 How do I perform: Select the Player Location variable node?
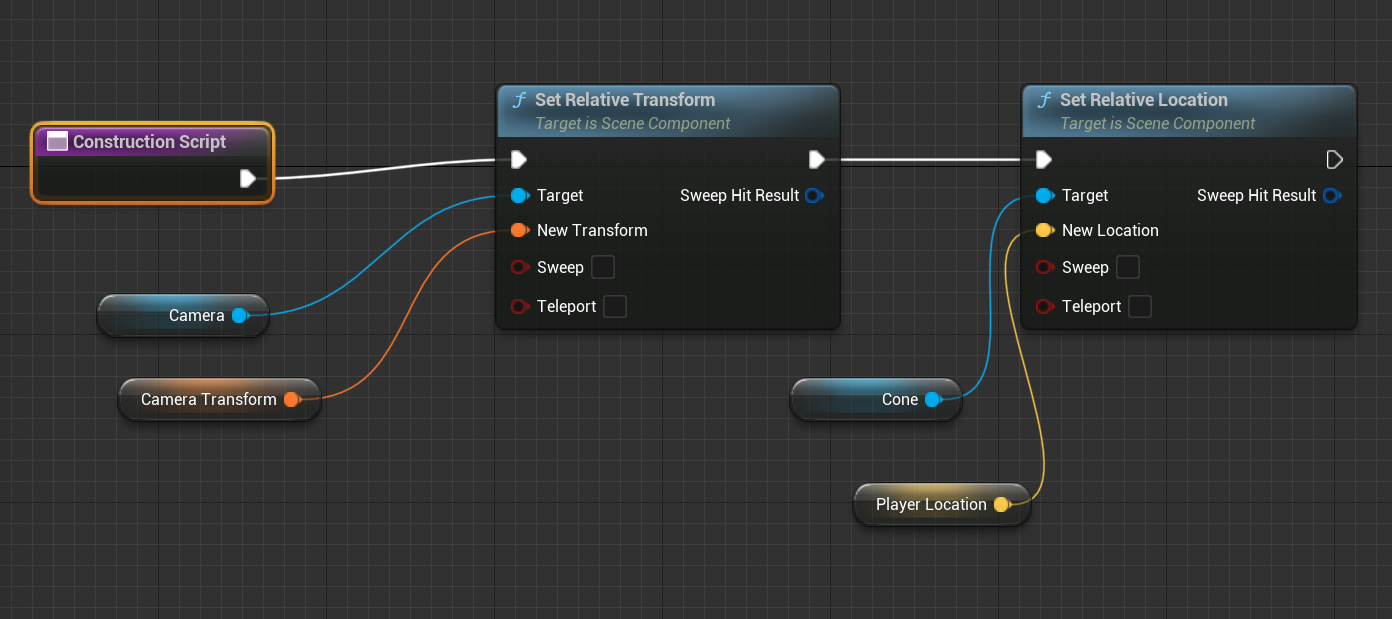(x=942, y=504)
